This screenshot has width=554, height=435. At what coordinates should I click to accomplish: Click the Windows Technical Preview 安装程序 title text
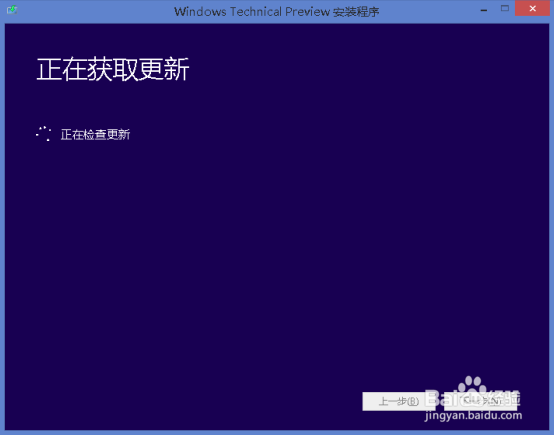click(x=277, y=12)
